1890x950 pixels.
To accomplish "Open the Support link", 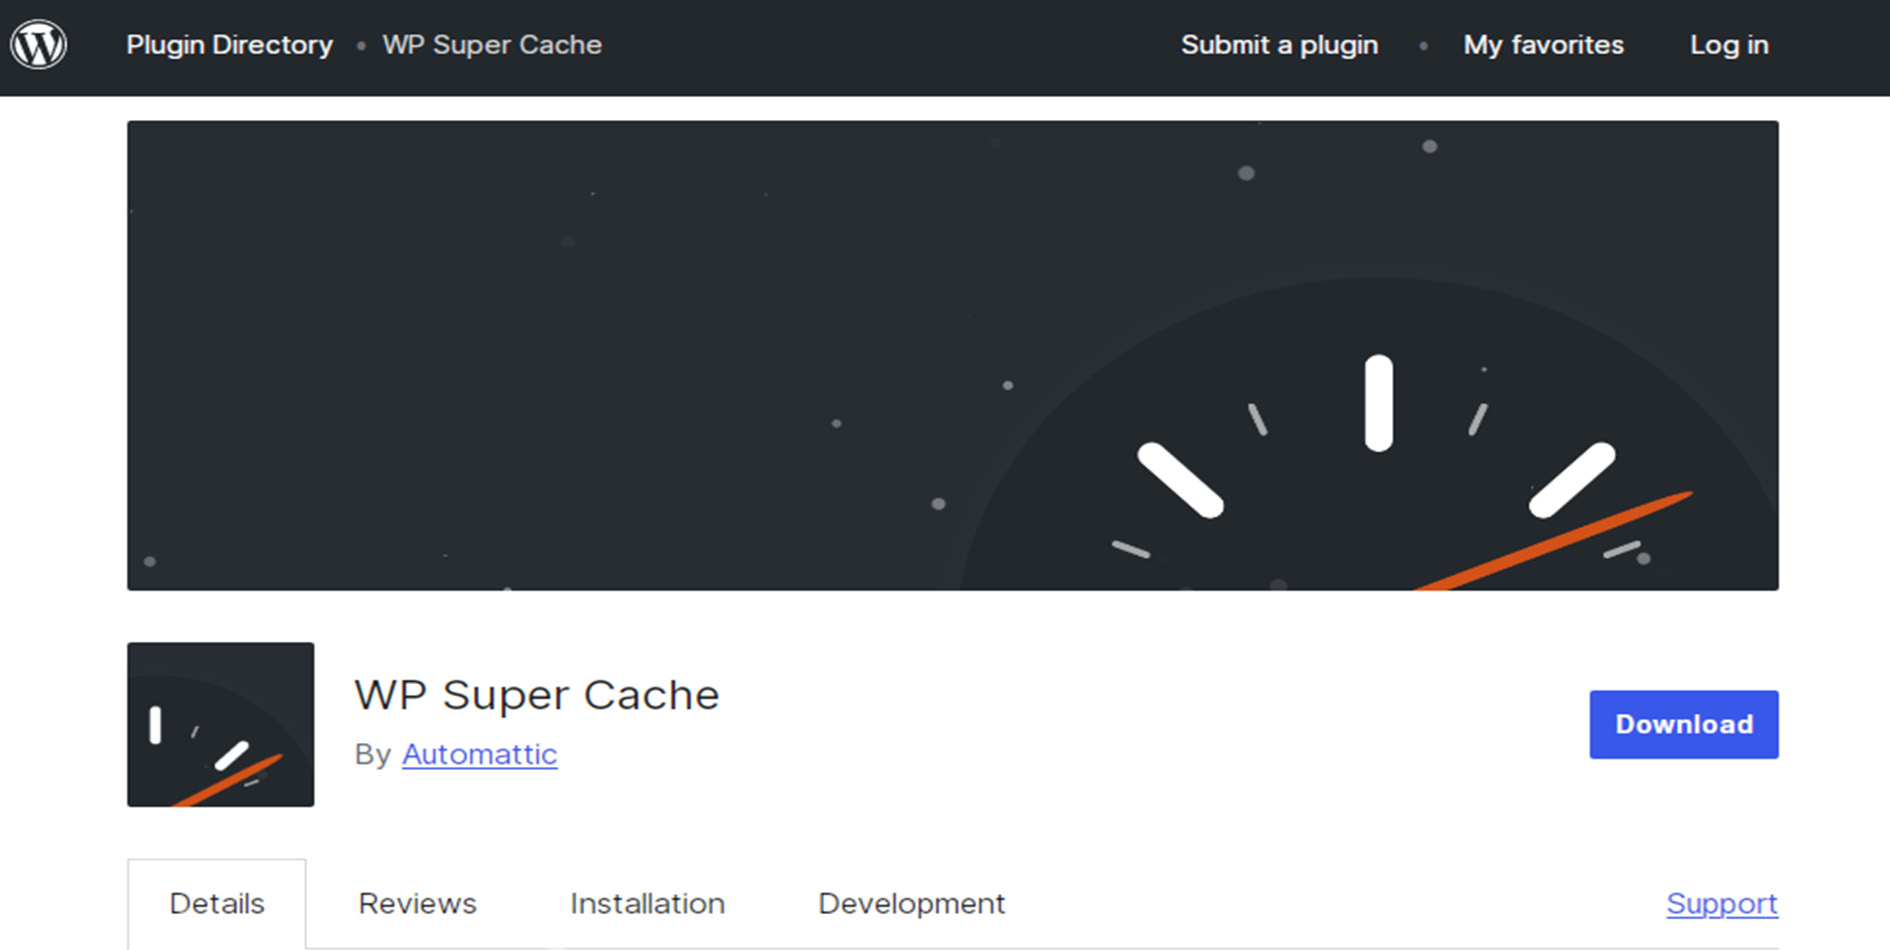I will point(1721,903).
